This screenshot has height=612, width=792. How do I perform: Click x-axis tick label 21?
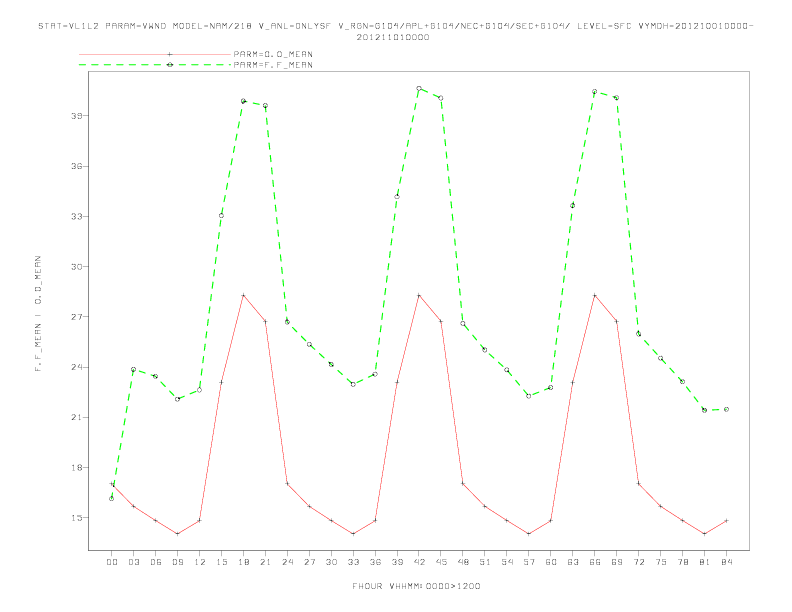click(x=265, y=562)
